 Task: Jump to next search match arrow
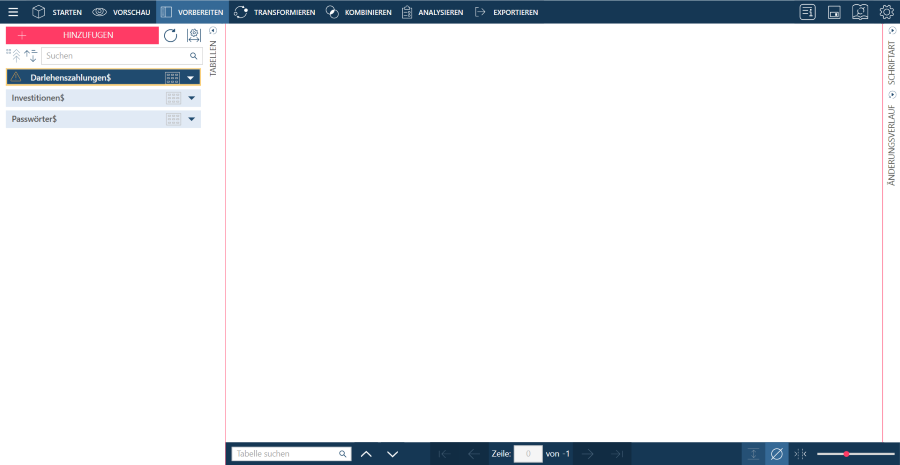click(x=393, y=454)
